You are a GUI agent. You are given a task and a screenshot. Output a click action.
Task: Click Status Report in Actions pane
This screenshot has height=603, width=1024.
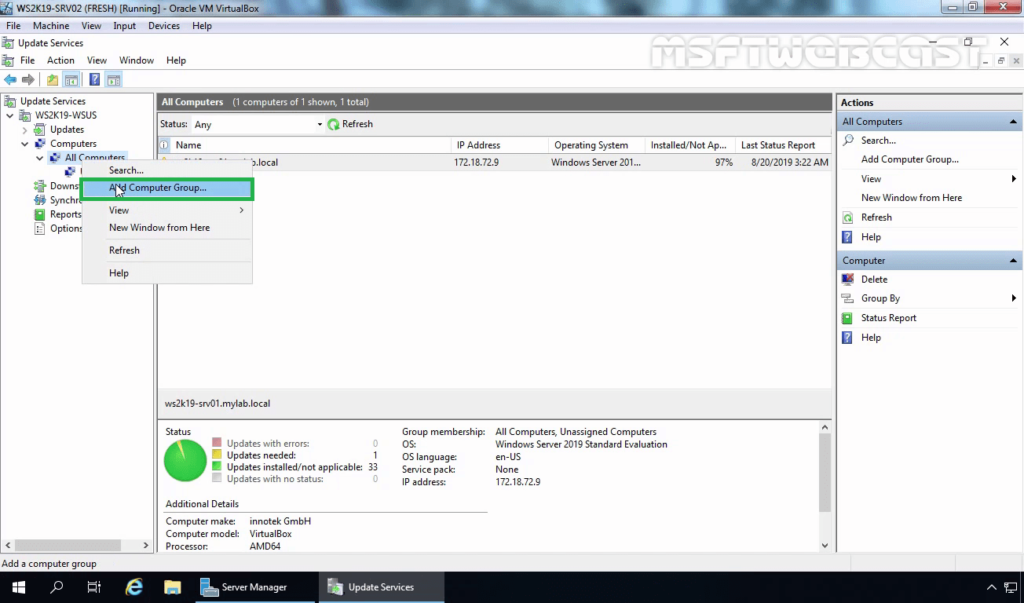tap(888, 318)
